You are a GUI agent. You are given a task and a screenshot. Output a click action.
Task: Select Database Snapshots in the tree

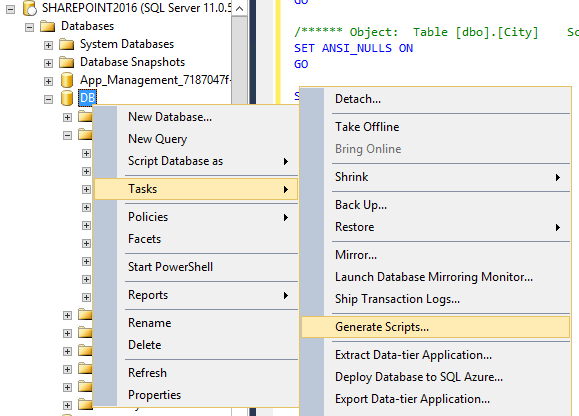pos(133,62)
